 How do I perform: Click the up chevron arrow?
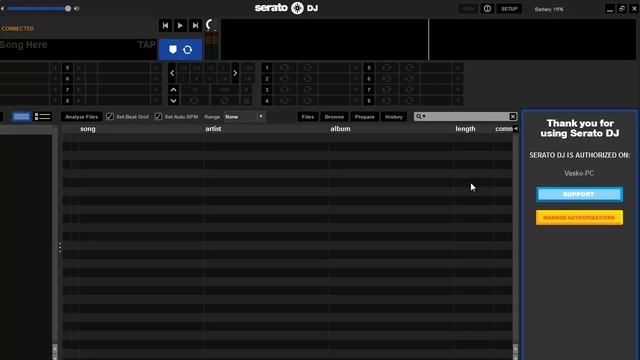(173, 89)
